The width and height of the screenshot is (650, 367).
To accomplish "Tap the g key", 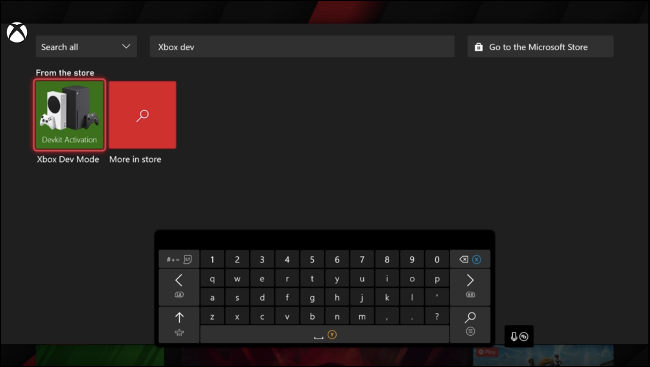I will pyautogui.click(x=312, y=297).
